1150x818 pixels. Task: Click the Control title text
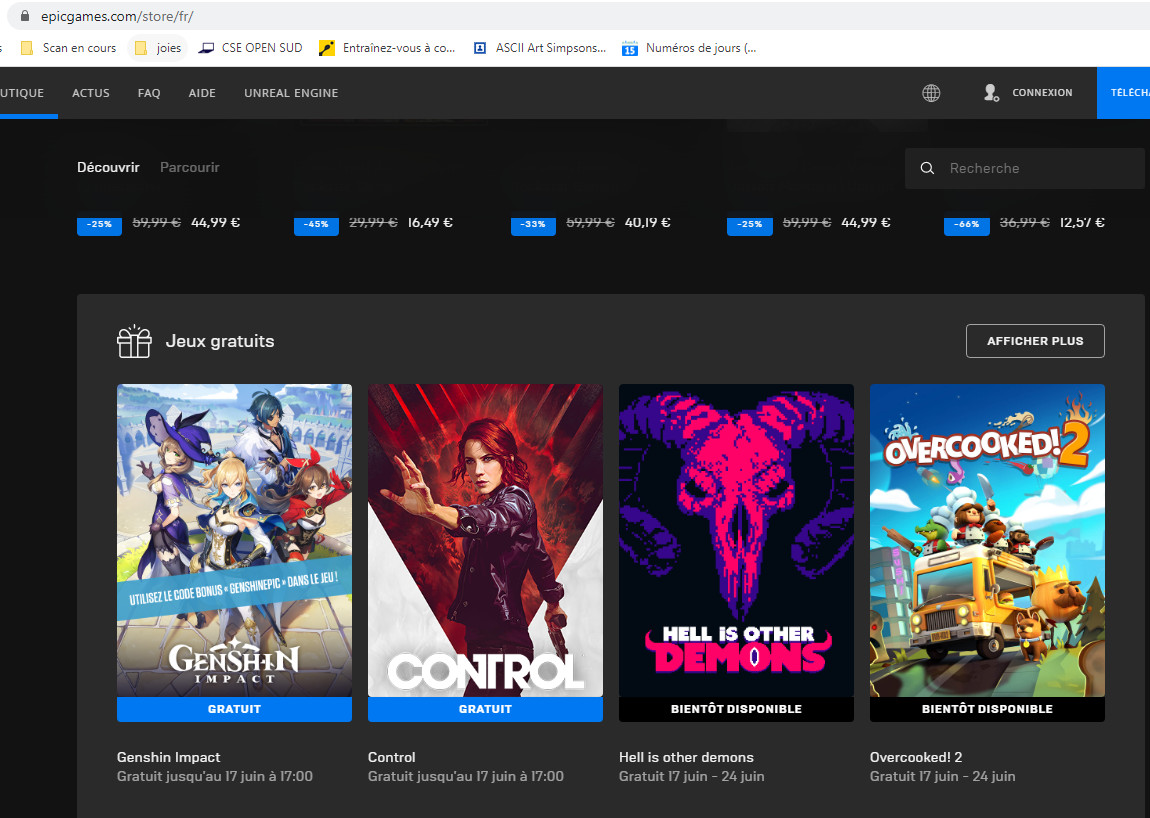[x=392, y=757]
